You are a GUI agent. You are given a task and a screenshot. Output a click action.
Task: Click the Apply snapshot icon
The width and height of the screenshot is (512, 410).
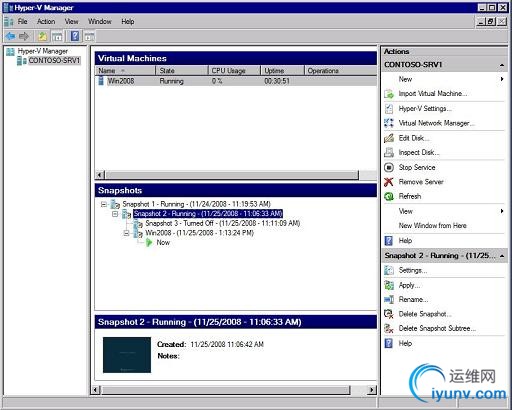pos(389,285)
